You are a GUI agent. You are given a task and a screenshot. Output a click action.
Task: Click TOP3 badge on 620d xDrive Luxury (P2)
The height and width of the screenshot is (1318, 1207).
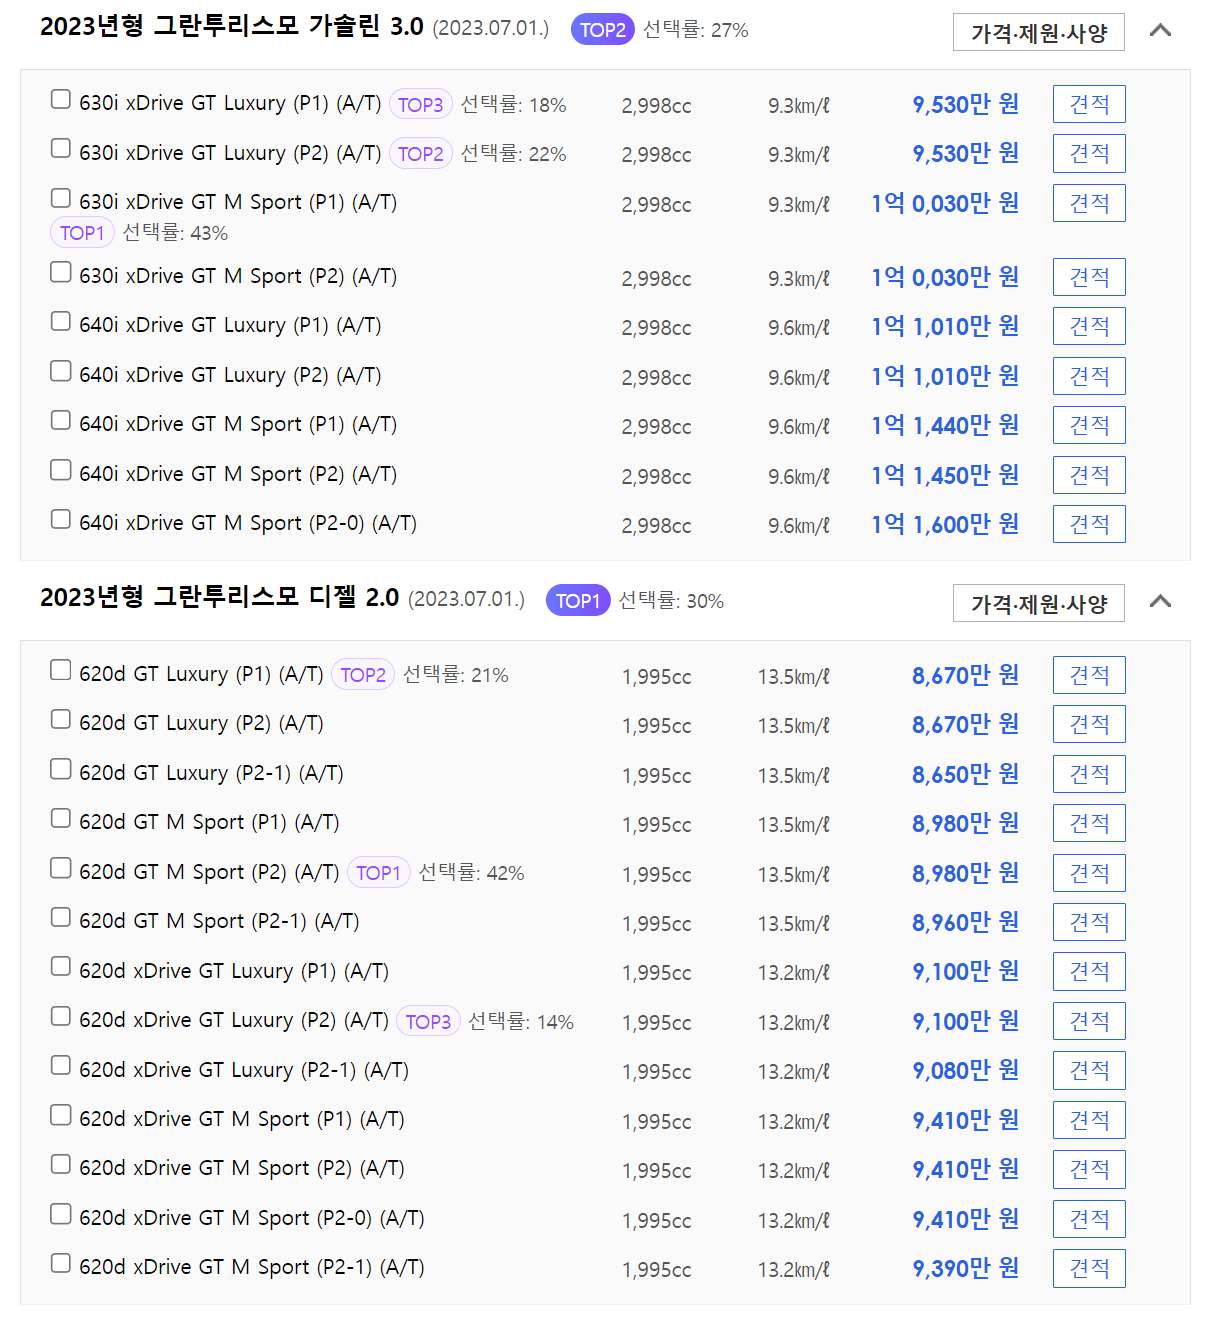coord(428,1021)
